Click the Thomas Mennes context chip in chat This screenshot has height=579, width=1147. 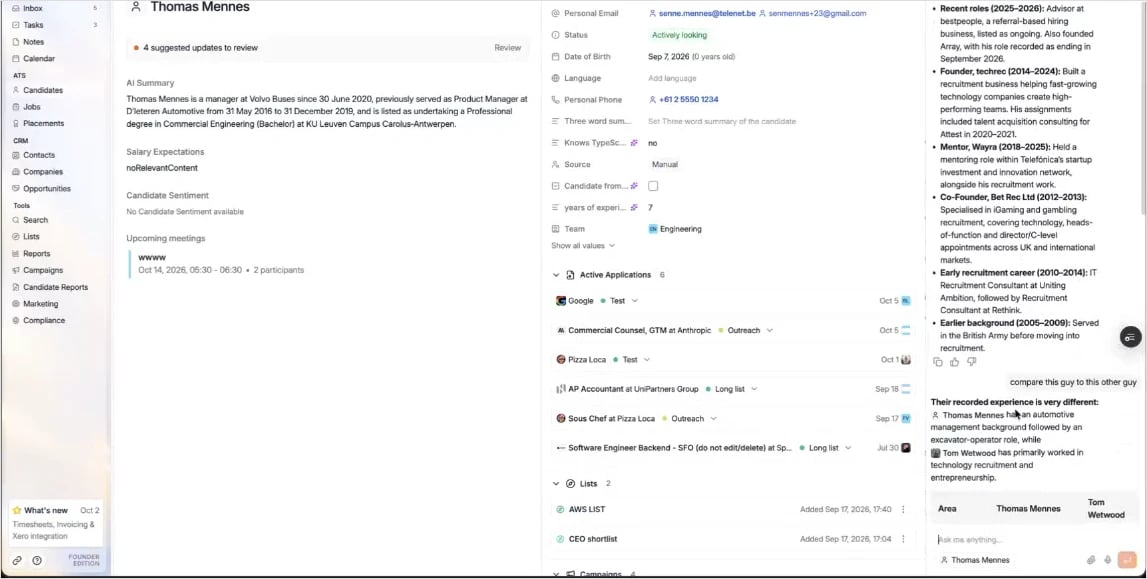coord(975,560)
